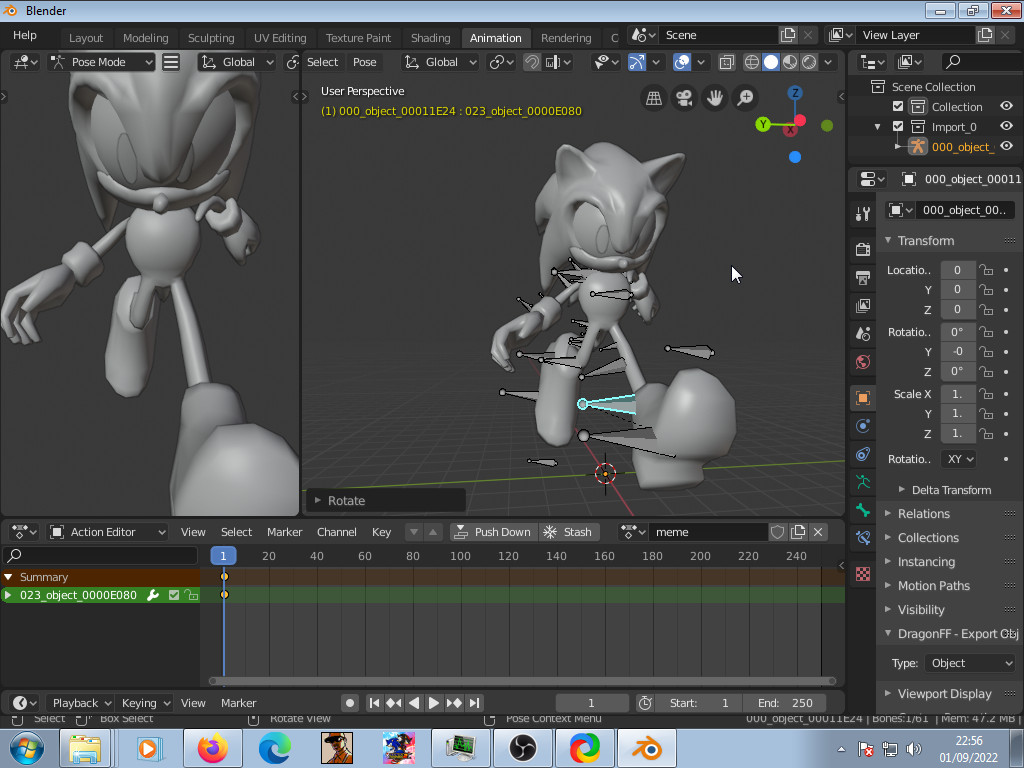
Task: Activate snapping magnet in the header
Action: 531,62
